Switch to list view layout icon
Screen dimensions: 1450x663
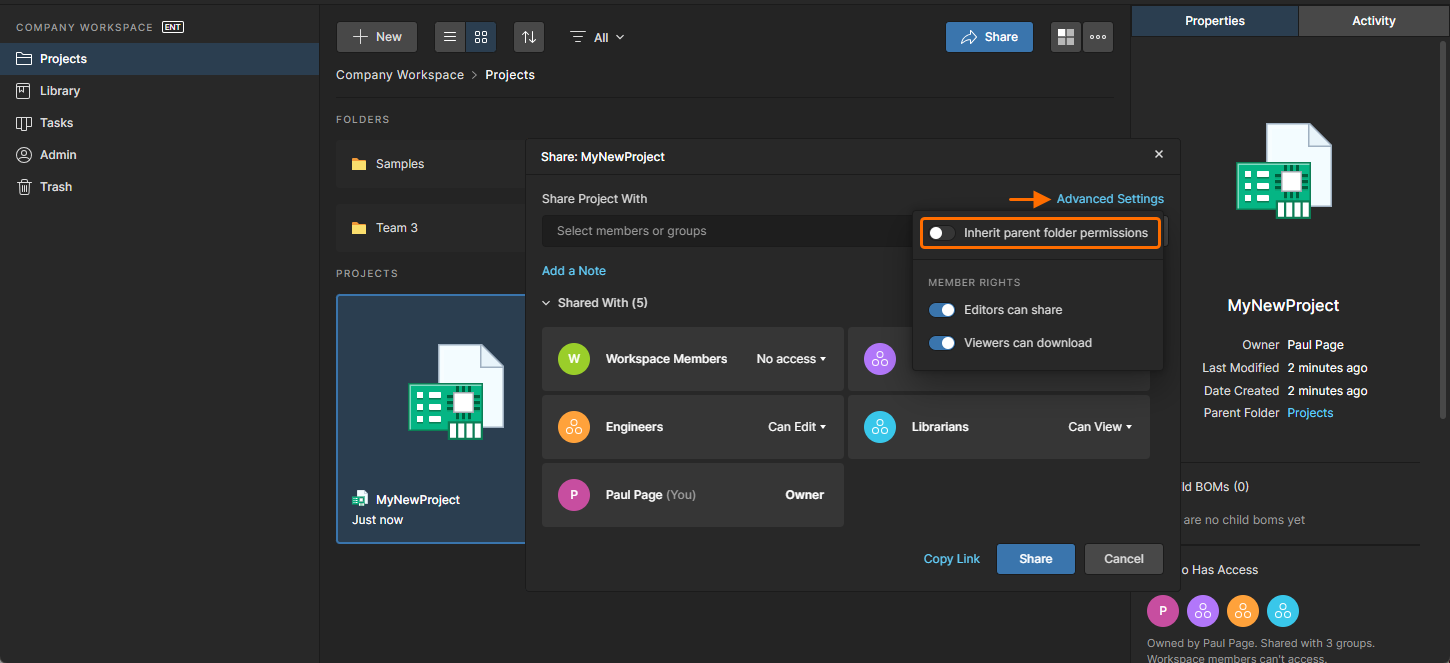click(450, 37)
